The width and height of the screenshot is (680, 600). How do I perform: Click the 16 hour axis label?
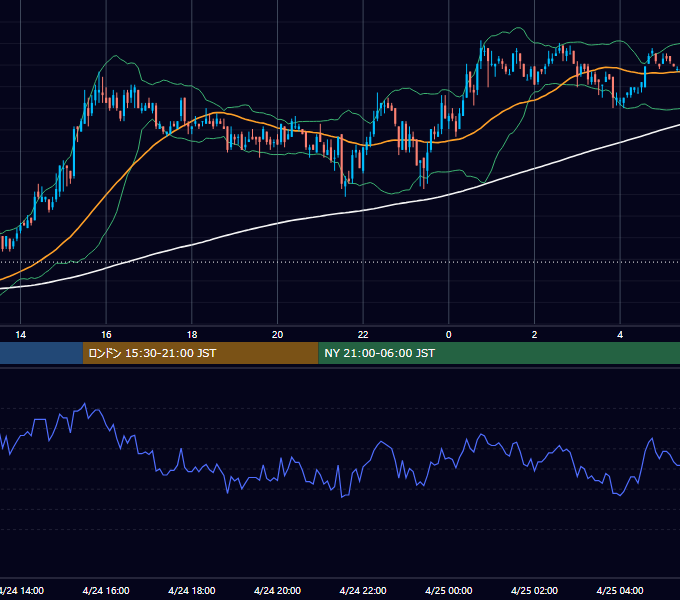coord(106,335)
